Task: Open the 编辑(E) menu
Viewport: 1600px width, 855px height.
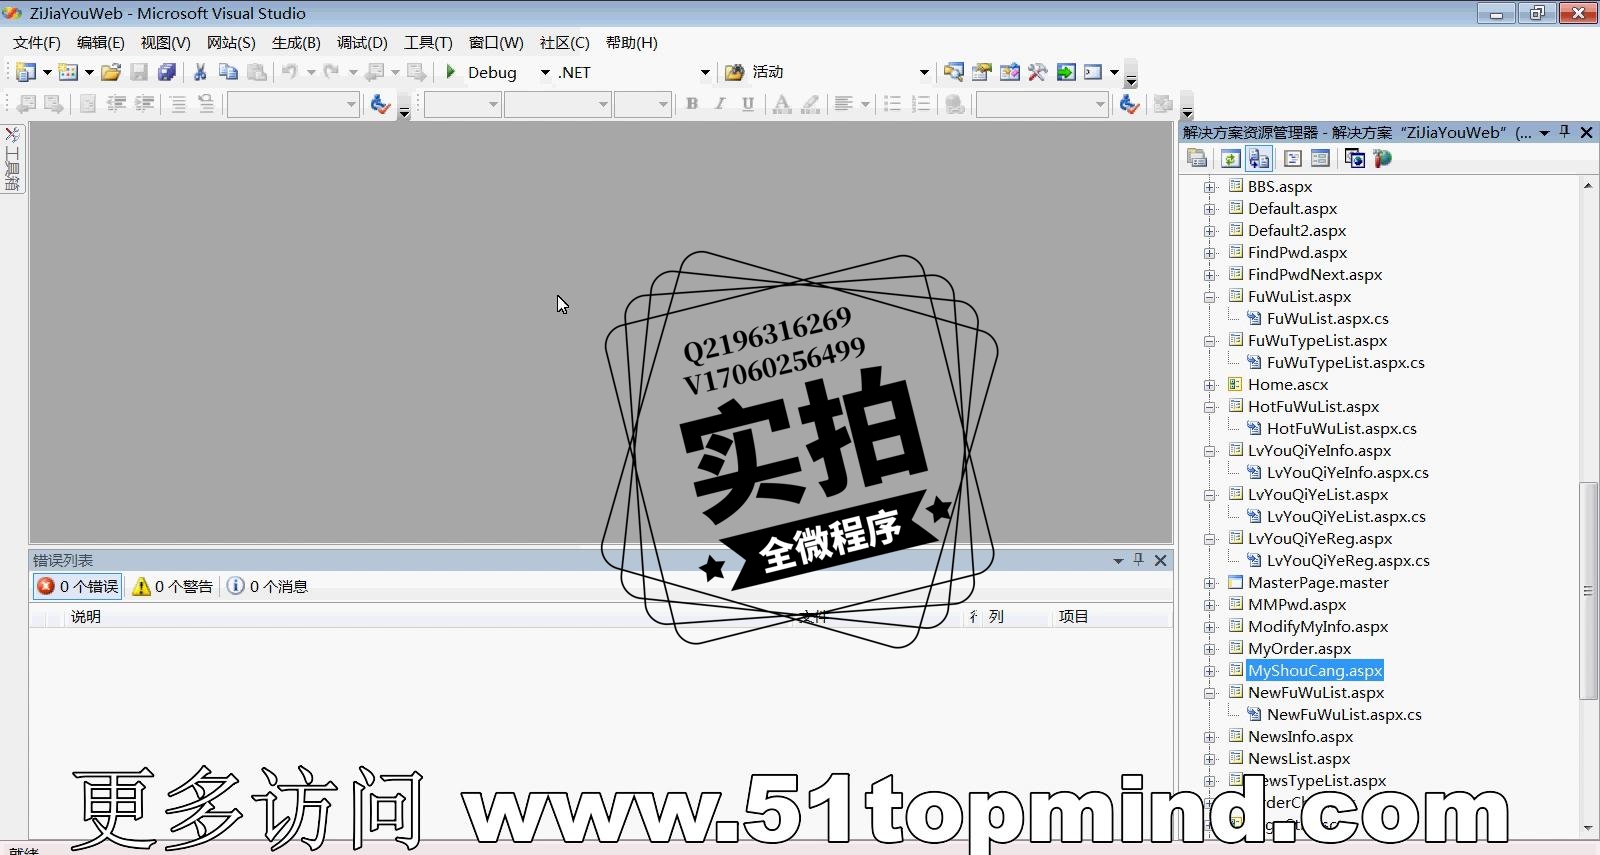Action: tap(101, 43)
